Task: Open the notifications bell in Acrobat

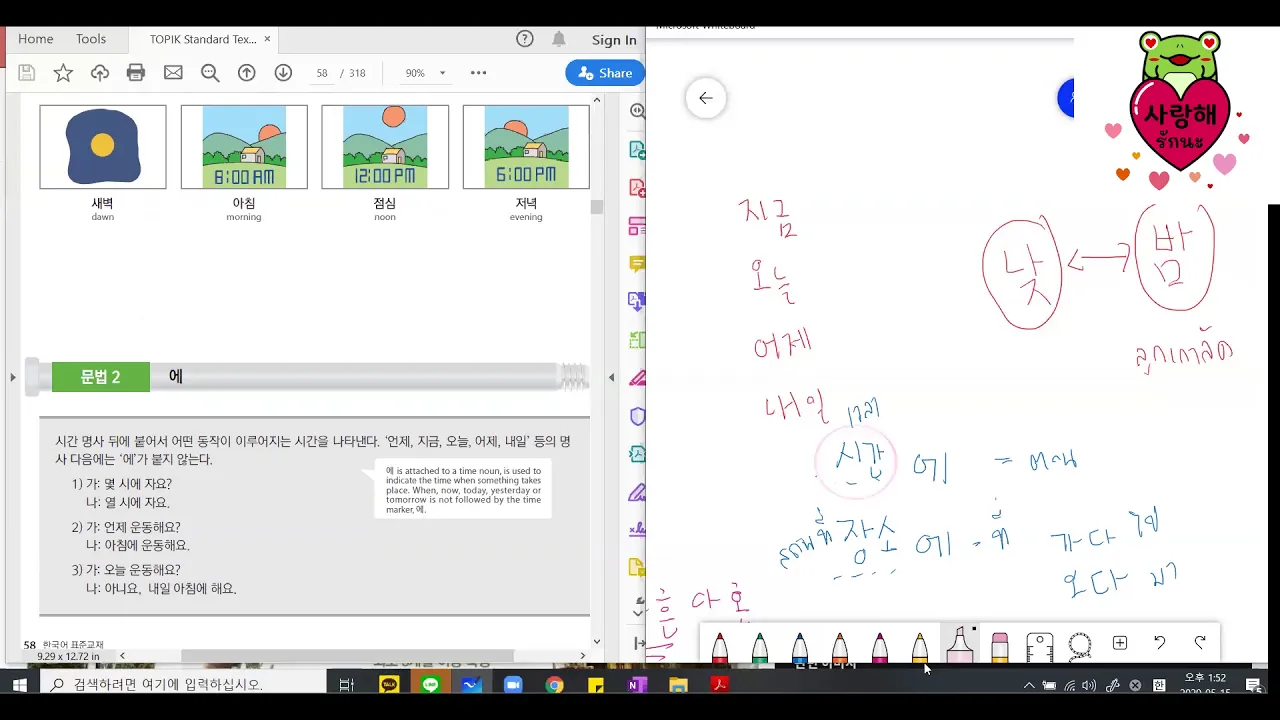Action: click(559, 39)
